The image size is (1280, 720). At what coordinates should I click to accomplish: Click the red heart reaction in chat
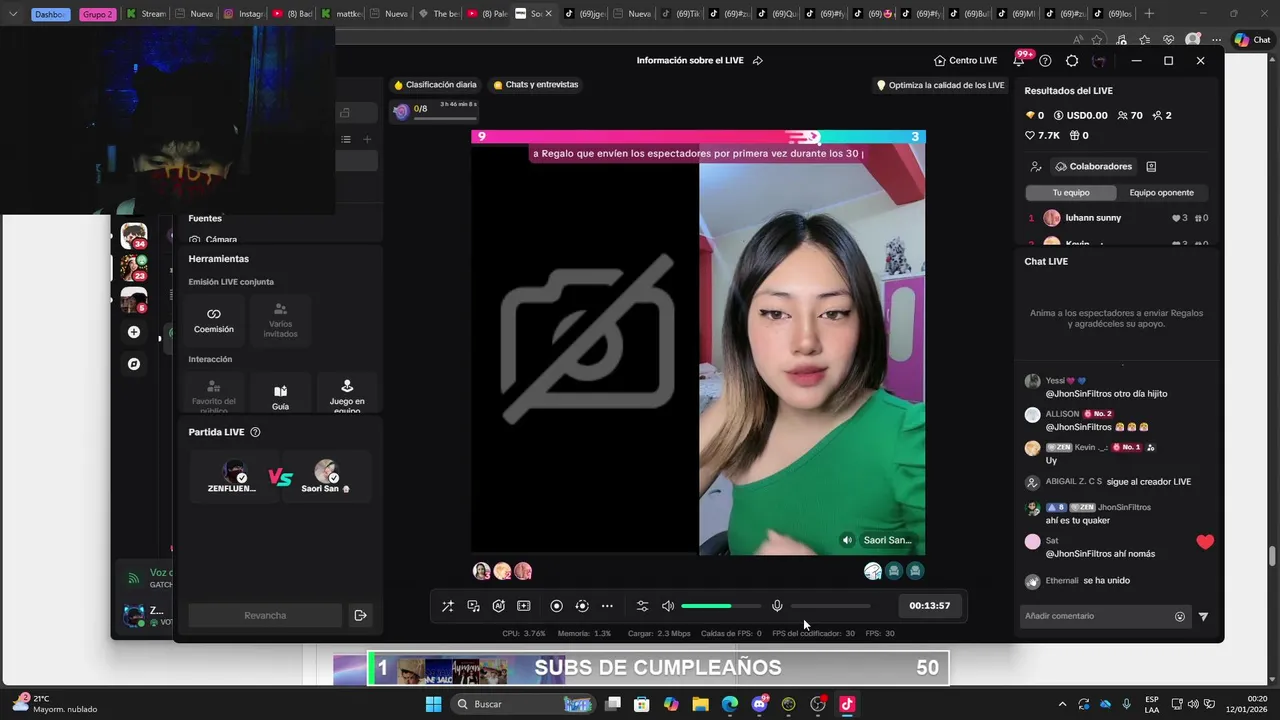[x=1205, y=542]
